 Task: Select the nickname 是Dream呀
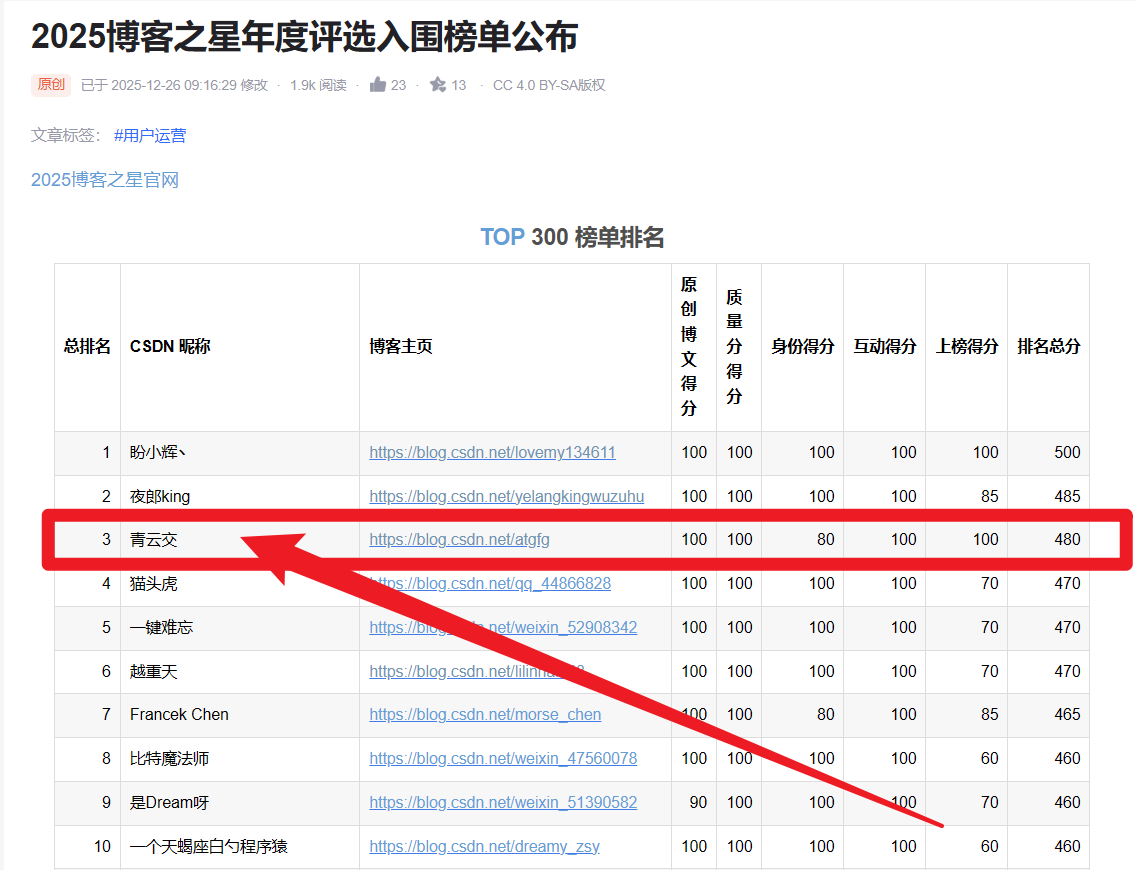click(x=170, y=803)
